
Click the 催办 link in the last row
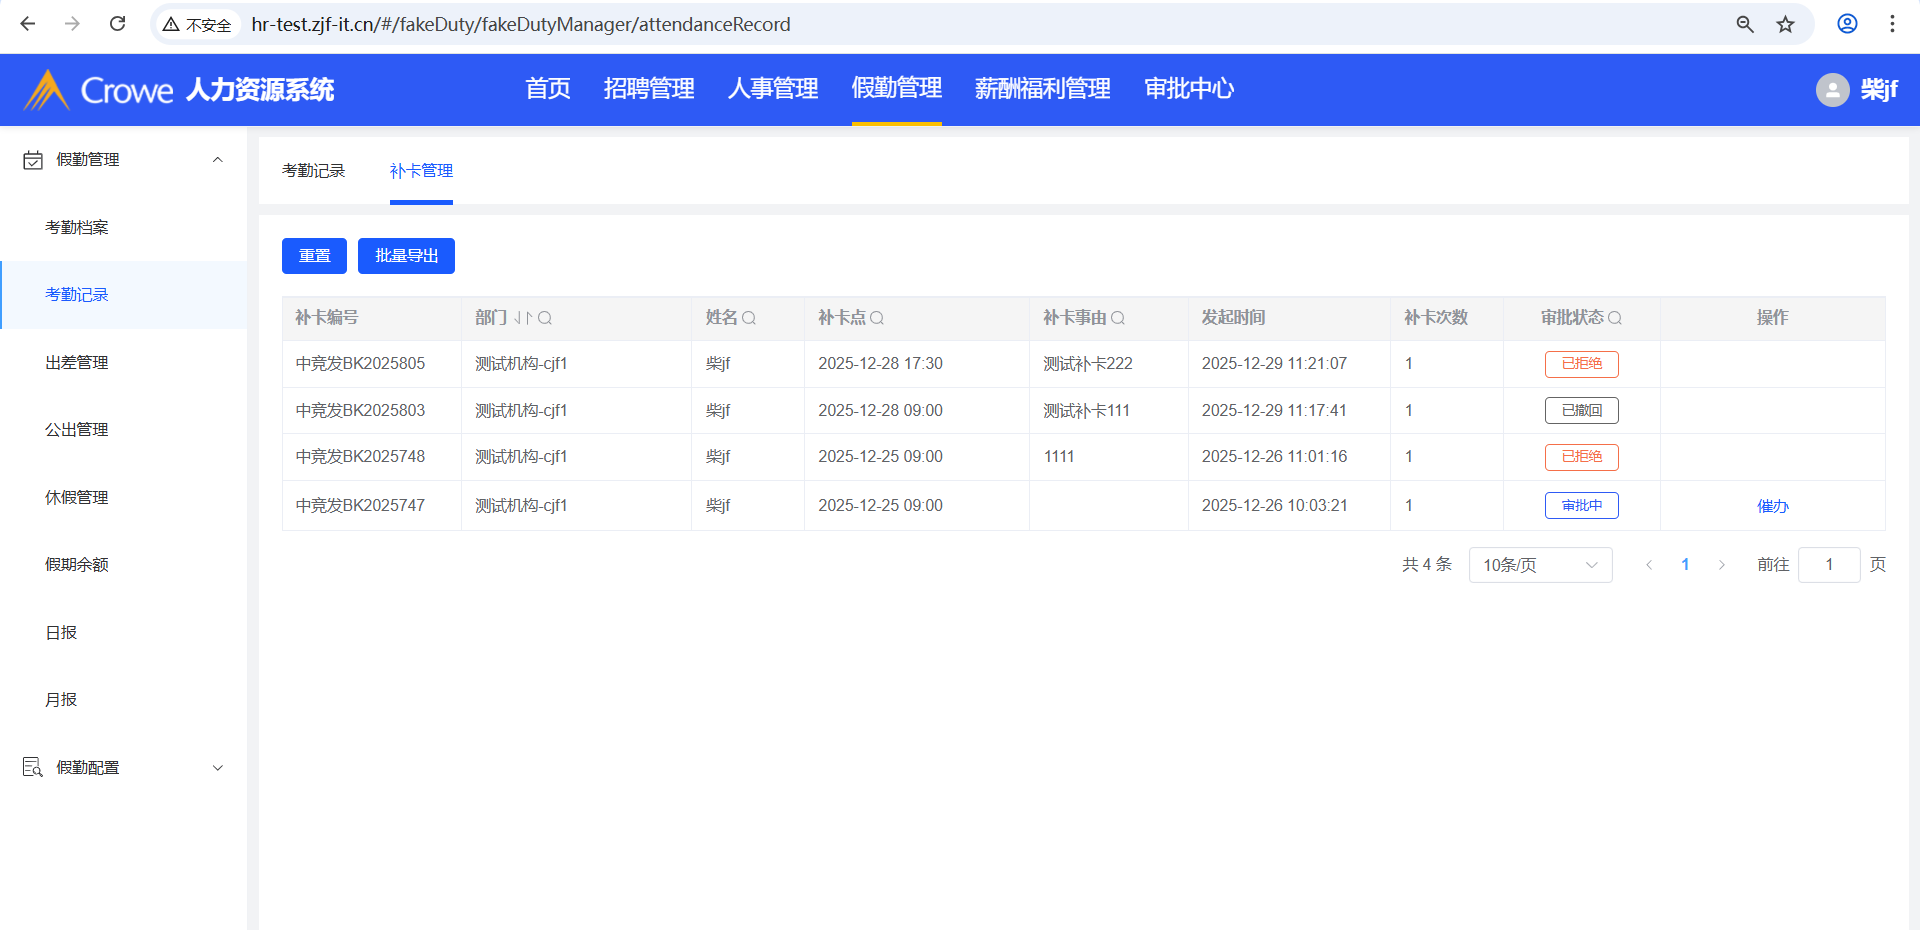point(1772,506)
